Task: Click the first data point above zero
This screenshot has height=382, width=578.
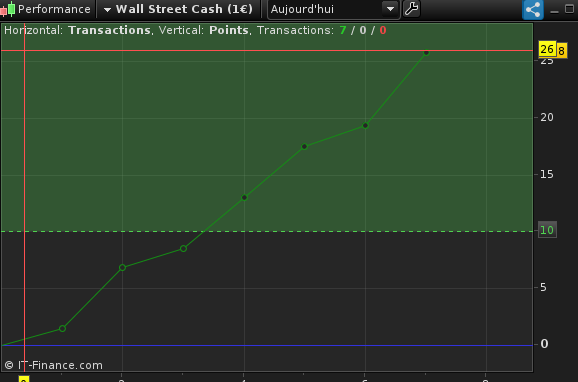Action: 62,329
